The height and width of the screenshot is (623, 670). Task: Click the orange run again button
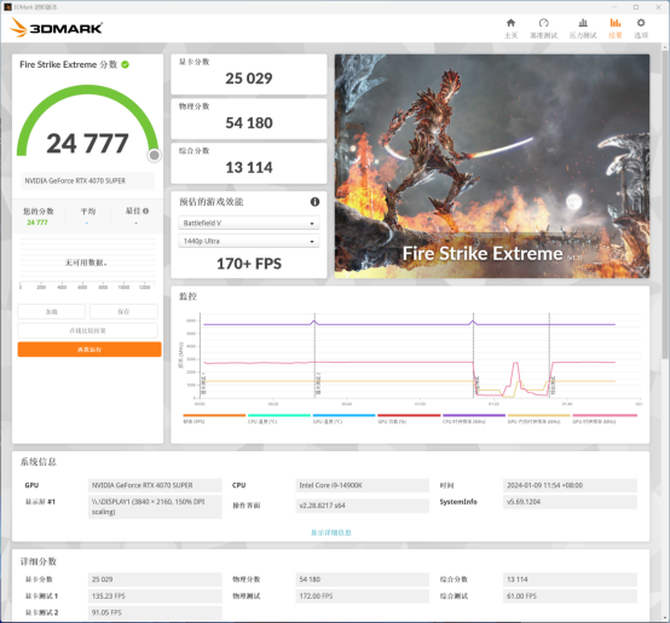coord(89,349)
